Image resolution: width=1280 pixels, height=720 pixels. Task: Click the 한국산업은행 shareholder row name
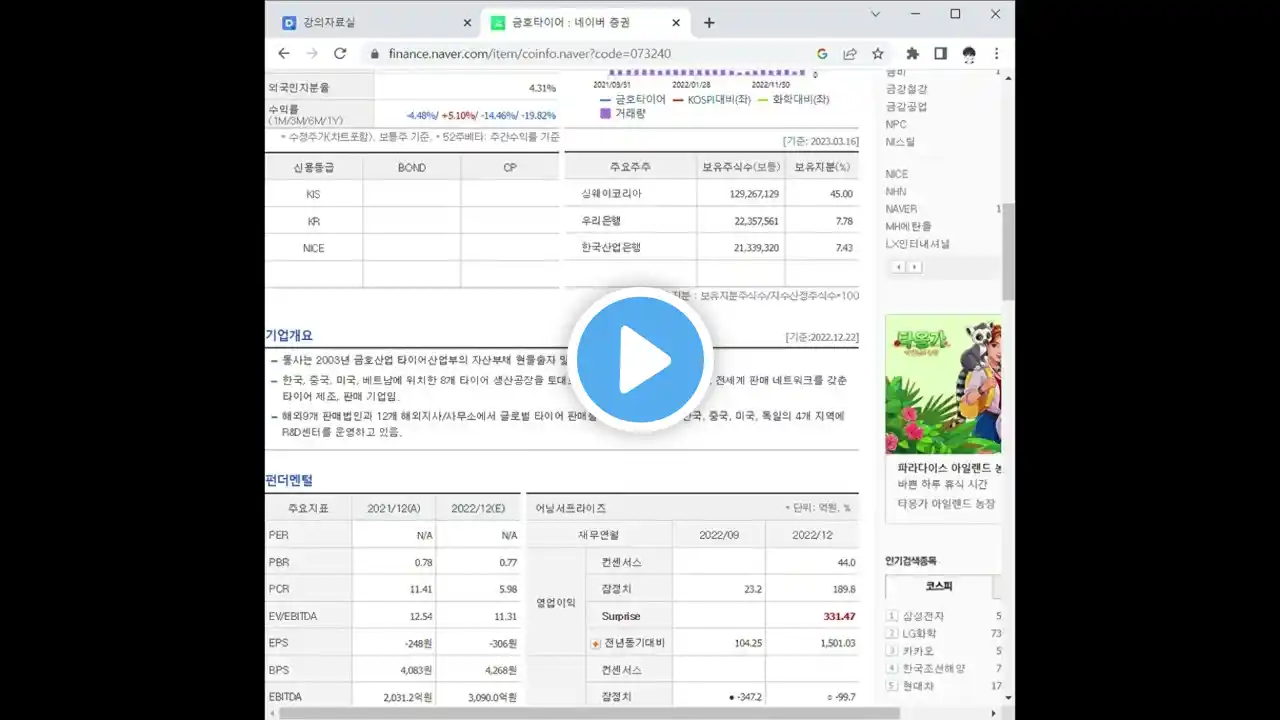(x=611, y=247)
